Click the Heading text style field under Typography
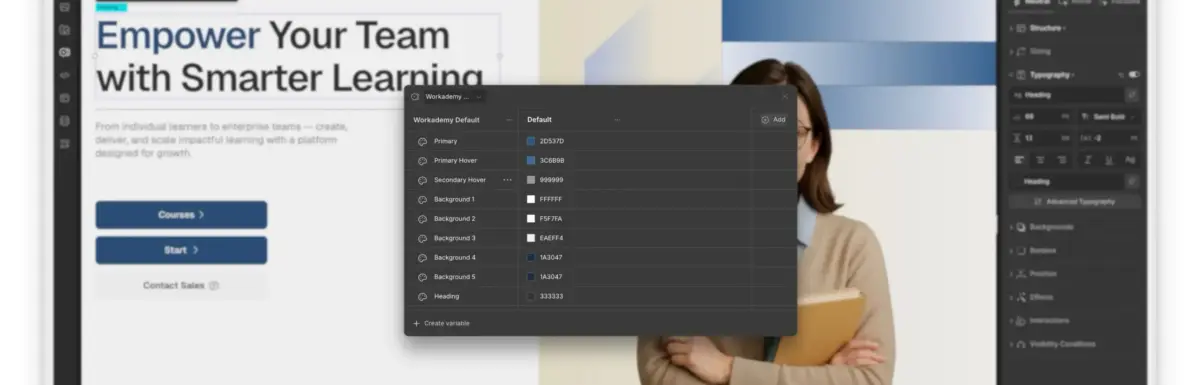This screenshot has height=385, width=1200. 1067,95
